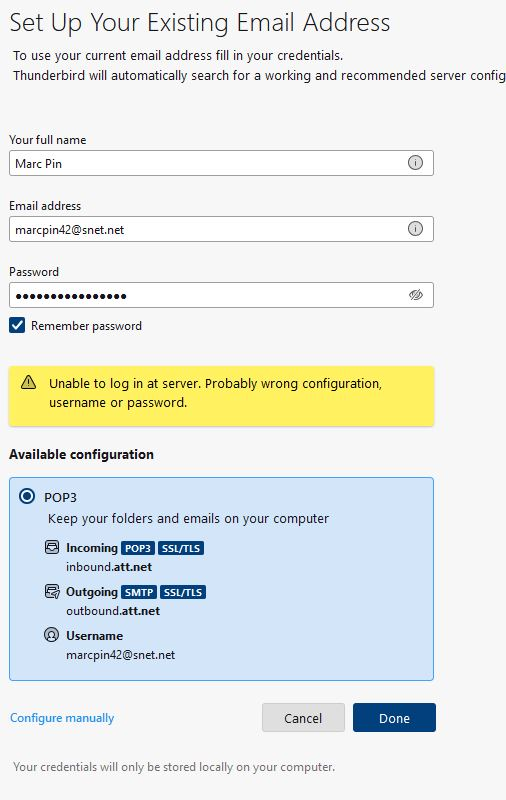Screen dimensions: 506x800
Task: Click the Outgoing server icon
Action: [x=52, y=592]
